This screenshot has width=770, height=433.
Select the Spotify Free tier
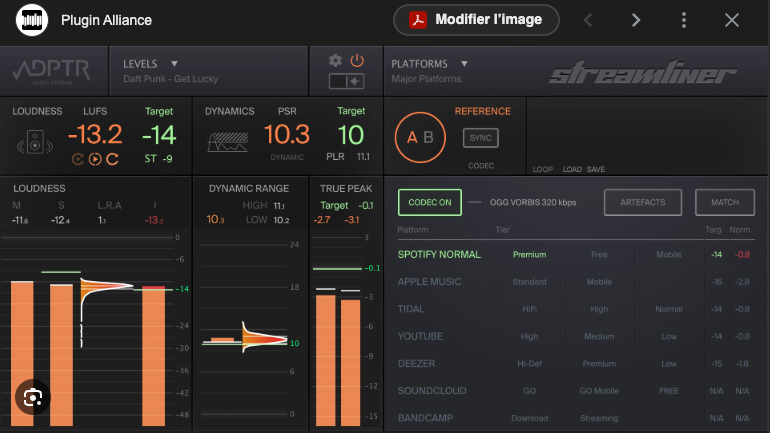[x=599, y=255]
